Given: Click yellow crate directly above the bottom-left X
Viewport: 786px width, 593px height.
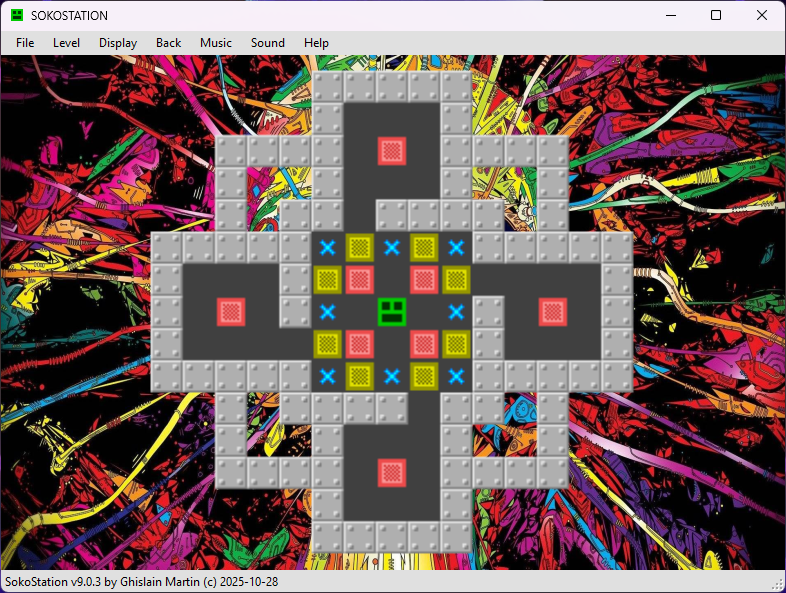Looking at the screenshot, I should click(327, 344).
